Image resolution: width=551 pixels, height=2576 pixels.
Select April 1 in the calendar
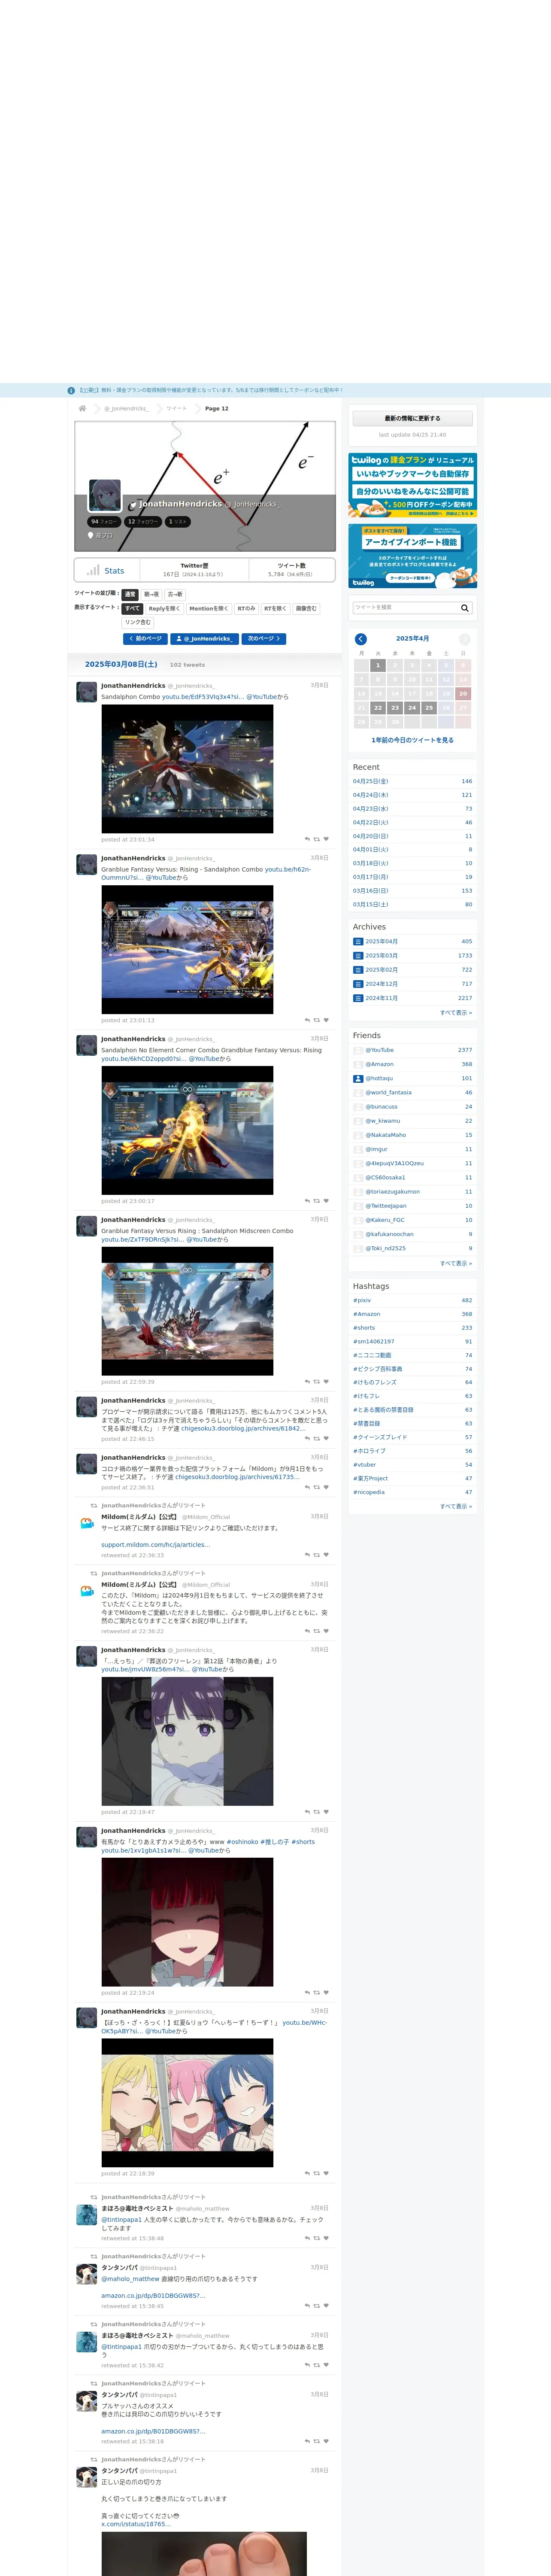tap(378, 665)
